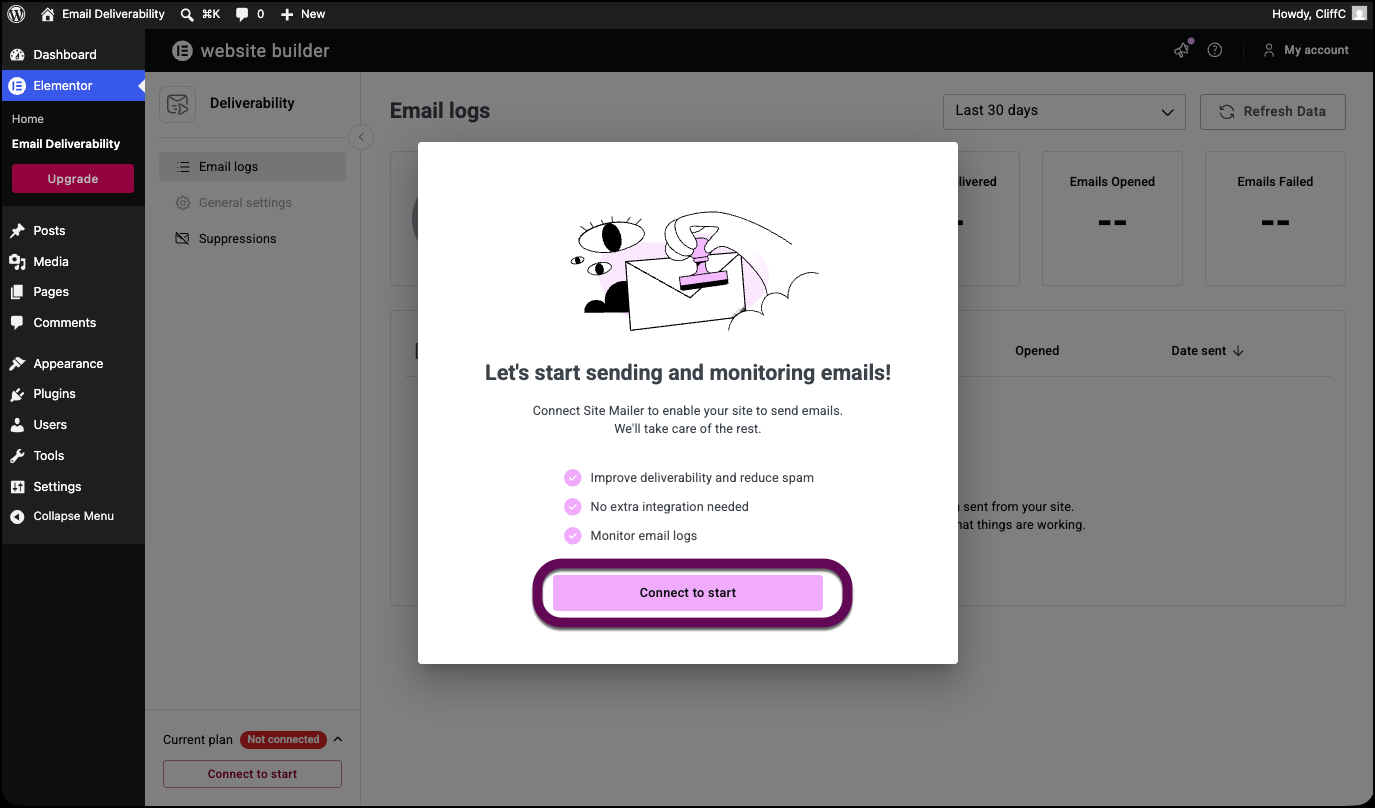Click 'Monitor email logs' text
The width and height of the screenshot is (1375, 808).
pyautogui.click(x=644, y=536)
